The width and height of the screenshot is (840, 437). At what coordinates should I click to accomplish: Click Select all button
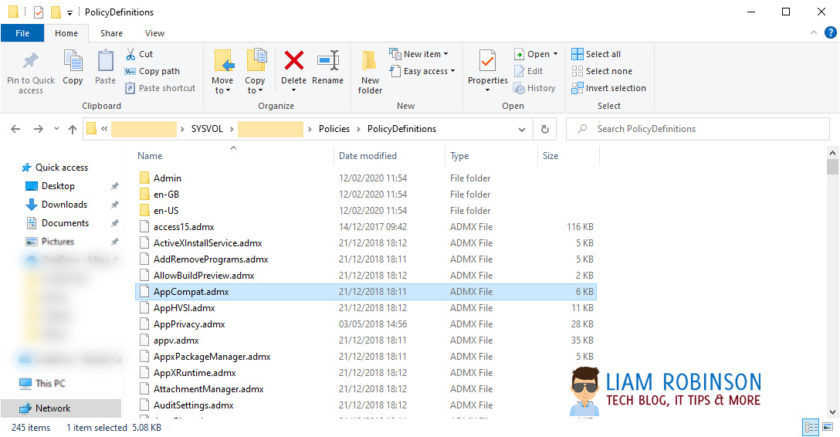[596, 54]
